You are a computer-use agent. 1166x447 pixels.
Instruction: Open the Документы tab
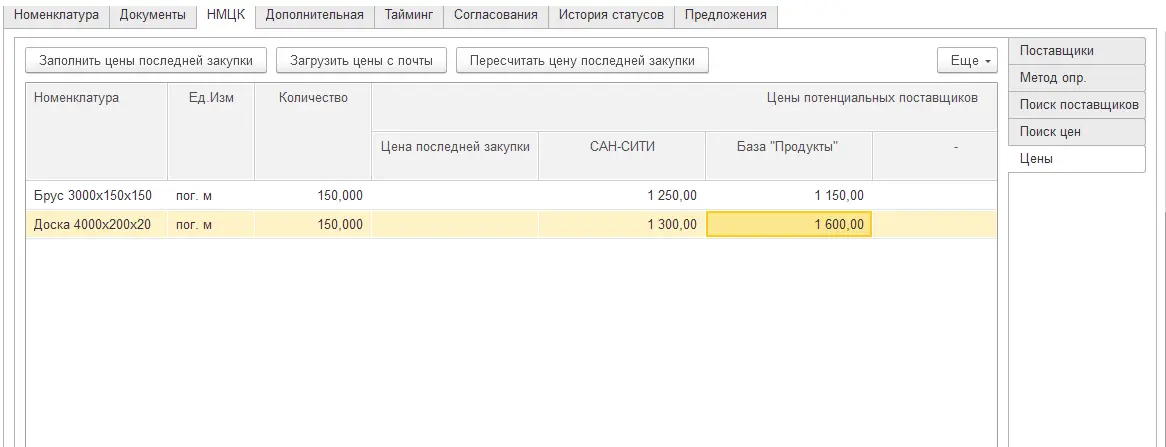point(152,15)
